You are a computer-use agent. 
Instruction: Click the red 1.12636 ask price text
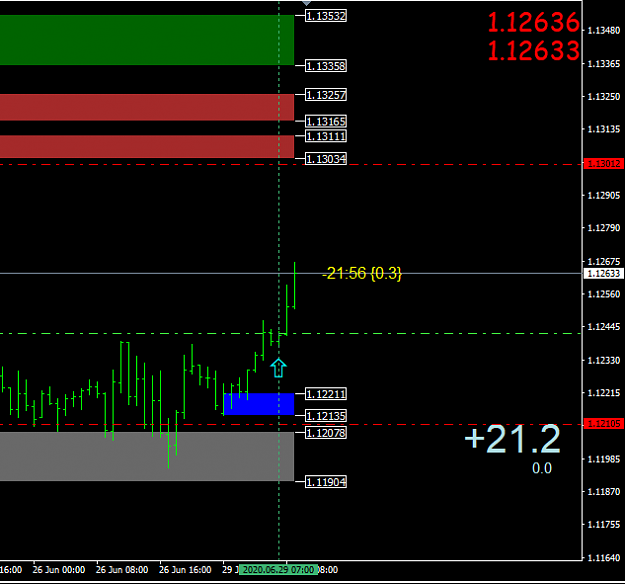[533, 22]
